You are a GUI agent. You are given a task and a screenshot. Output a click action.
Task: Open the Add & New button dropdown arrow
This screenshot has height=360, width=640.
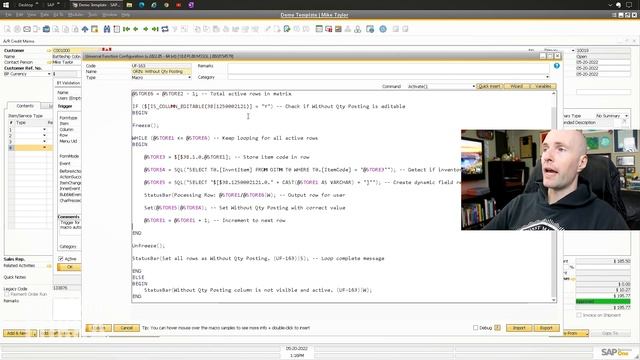tap(34, 333)
